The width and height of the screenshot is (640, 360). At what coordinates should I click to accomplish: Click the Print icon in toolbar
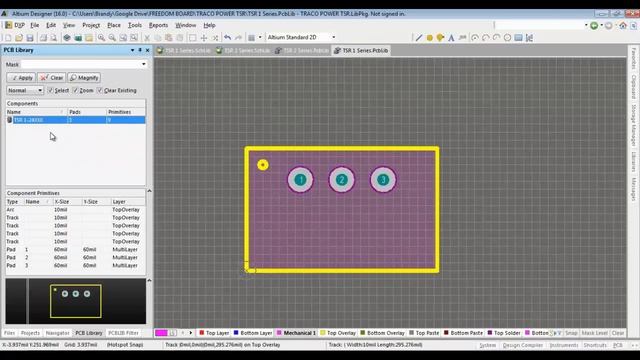pos(43,38)
